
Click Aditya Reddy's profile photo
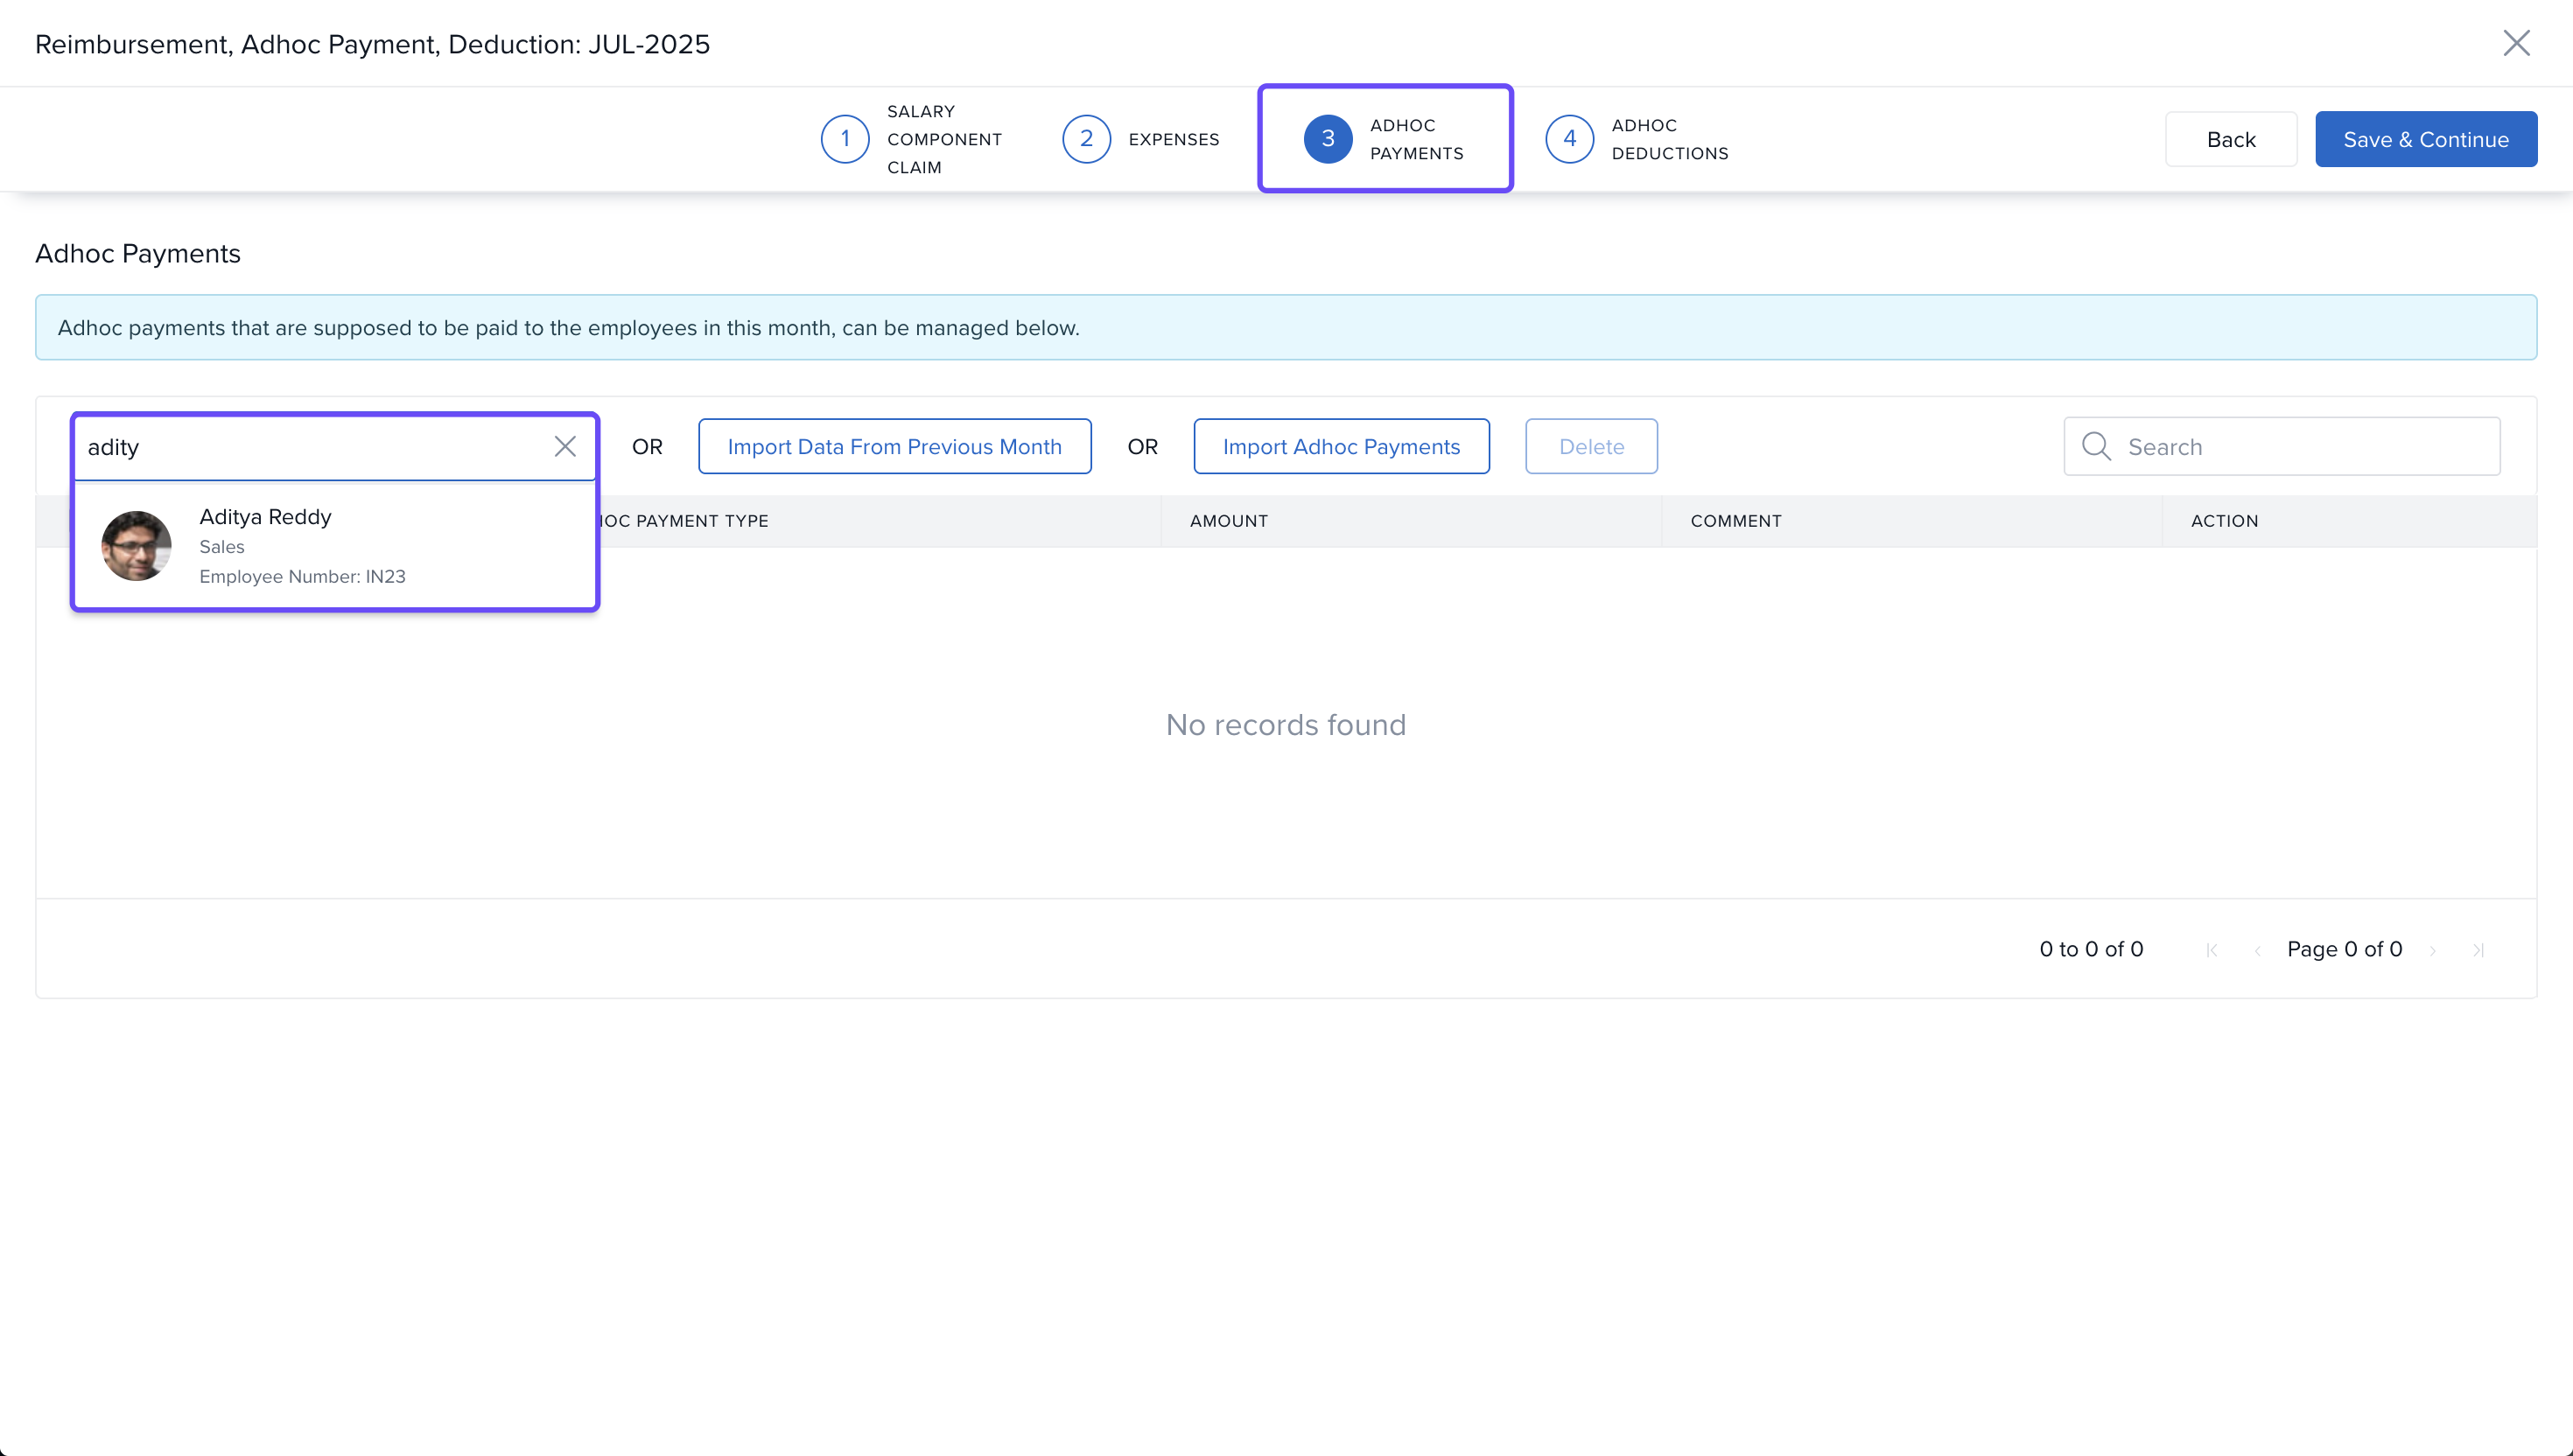pos(137,546)
